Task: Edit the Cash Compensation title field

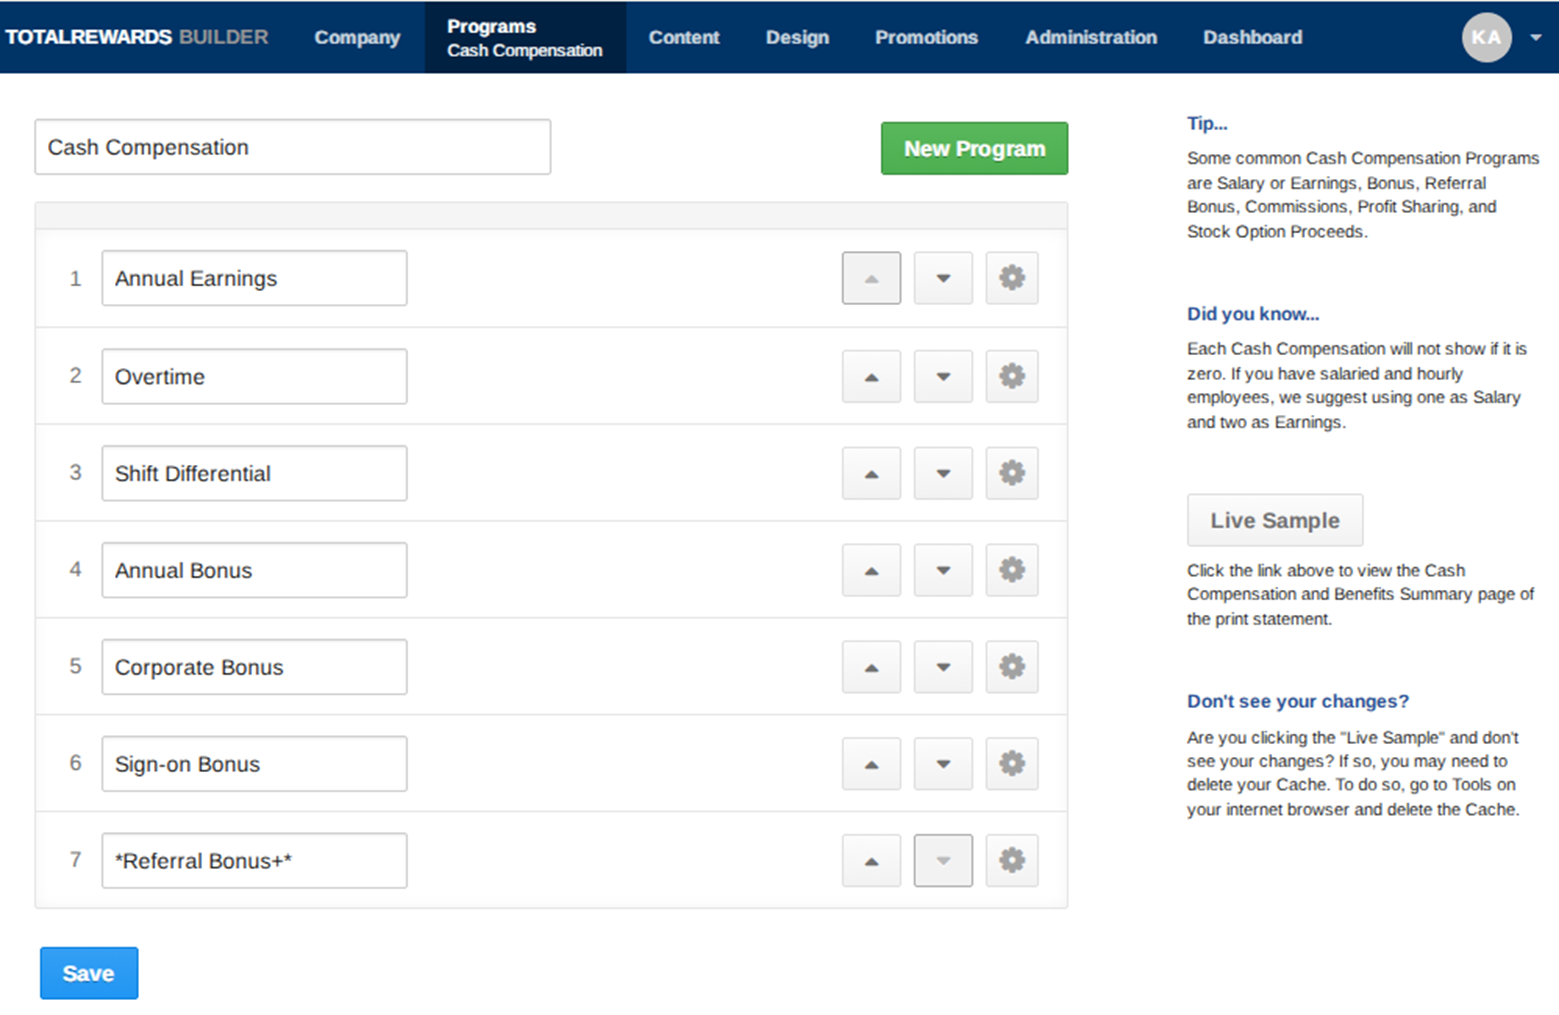Action: (293, 147)
